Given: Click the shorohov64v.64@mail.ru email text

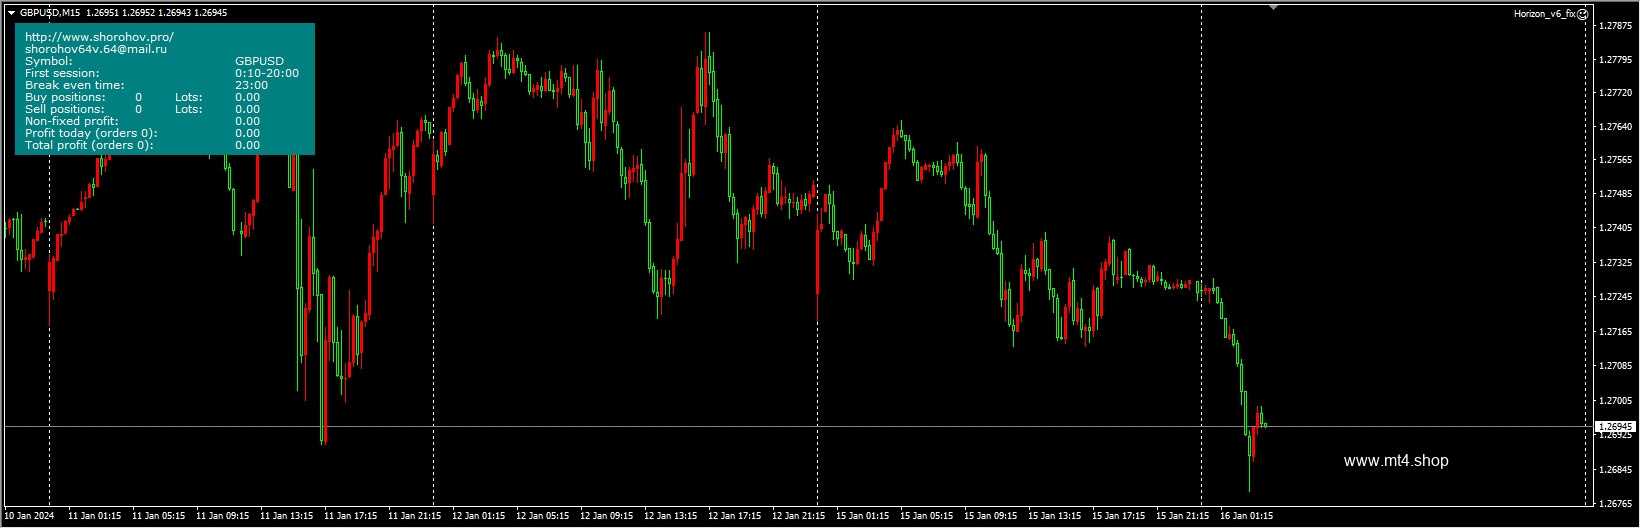Looking at the screenshot, I should pos(96,49).
